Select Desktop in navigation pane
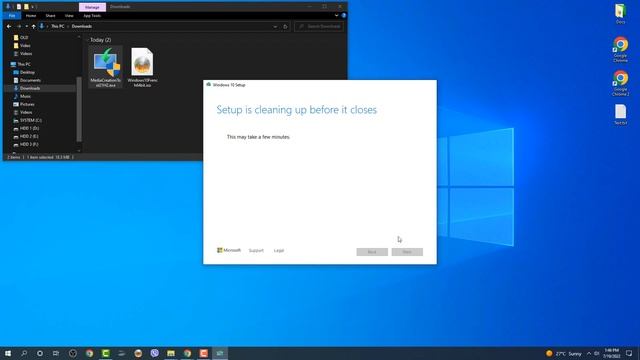Image resolution: width=640 pixels, height=360 pixels. click(27, 72)
